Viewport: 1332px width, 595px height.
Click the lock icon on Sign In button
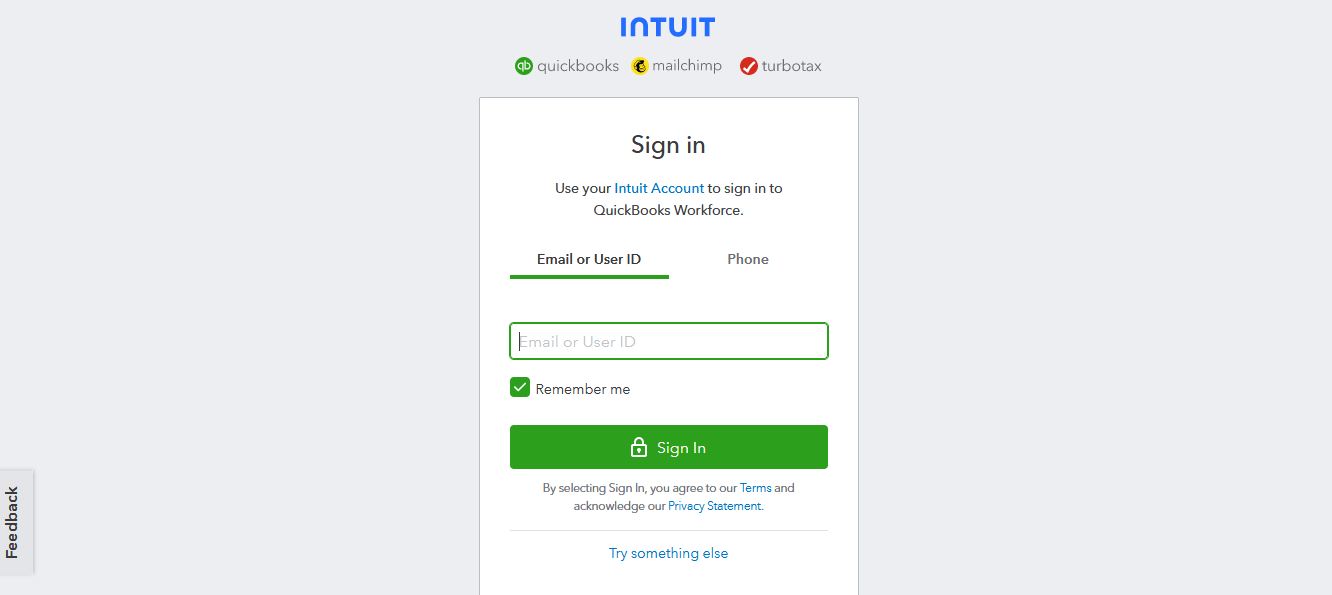(x=639, y=447)
